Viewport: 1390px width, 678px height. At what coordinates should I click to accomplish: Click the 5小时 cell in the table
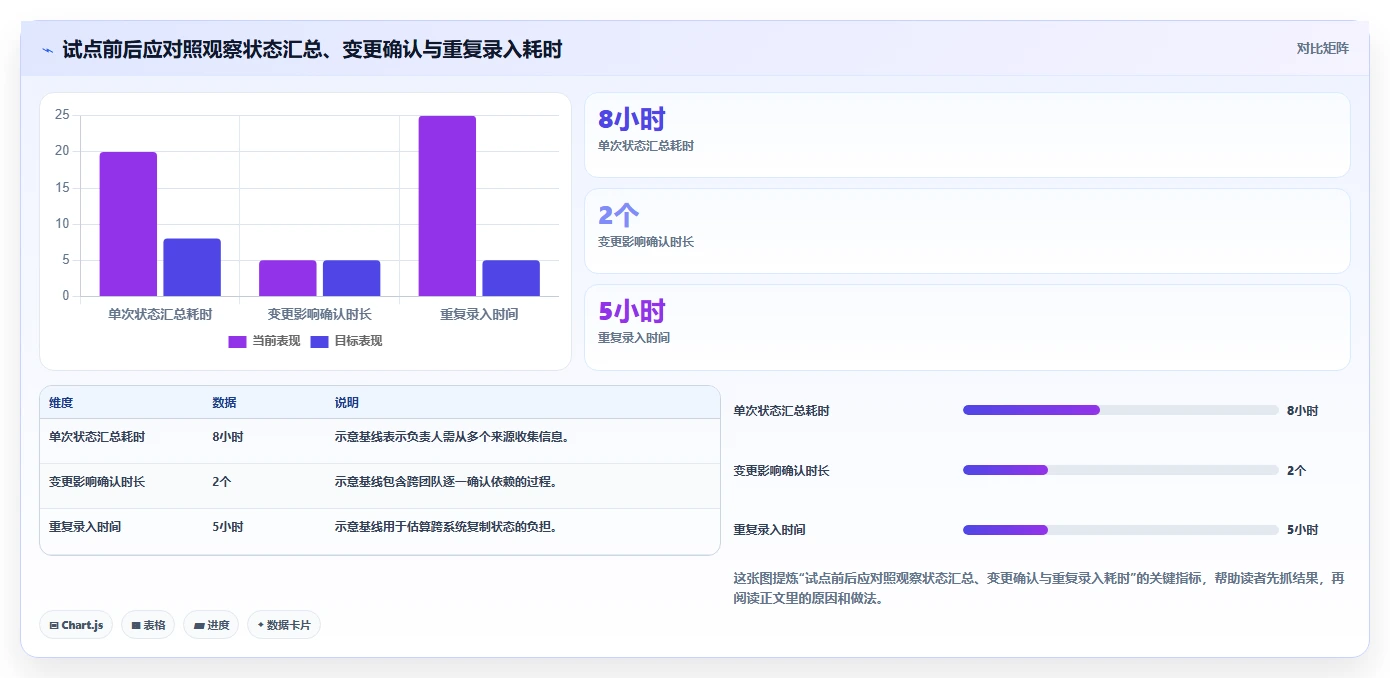228,526
